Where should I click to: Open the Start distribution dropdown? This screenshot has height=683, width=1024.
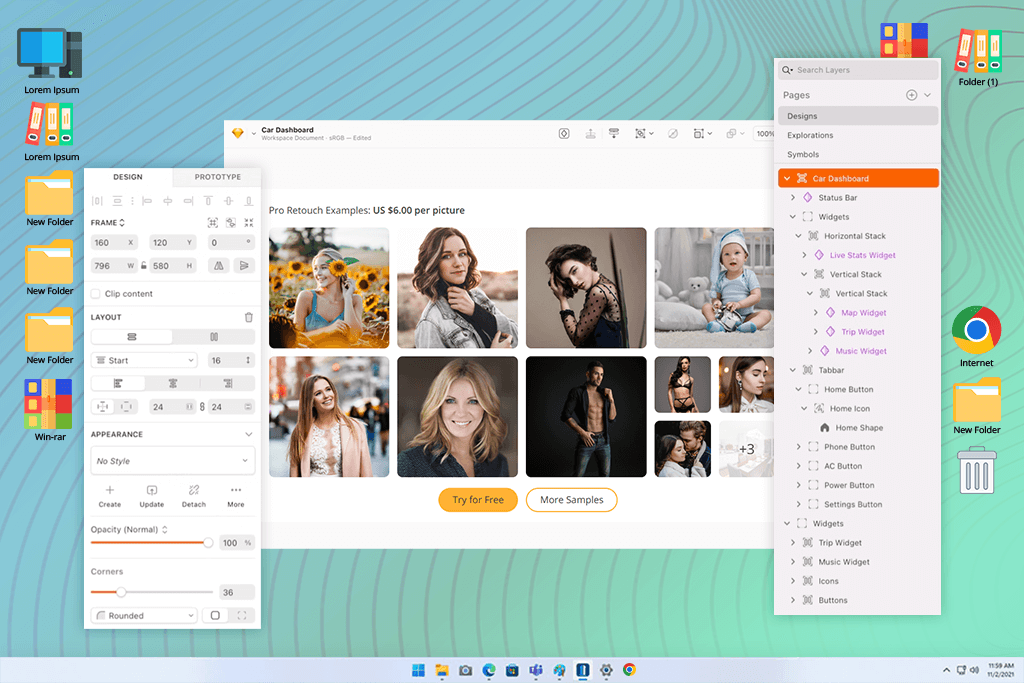[144, 360]
